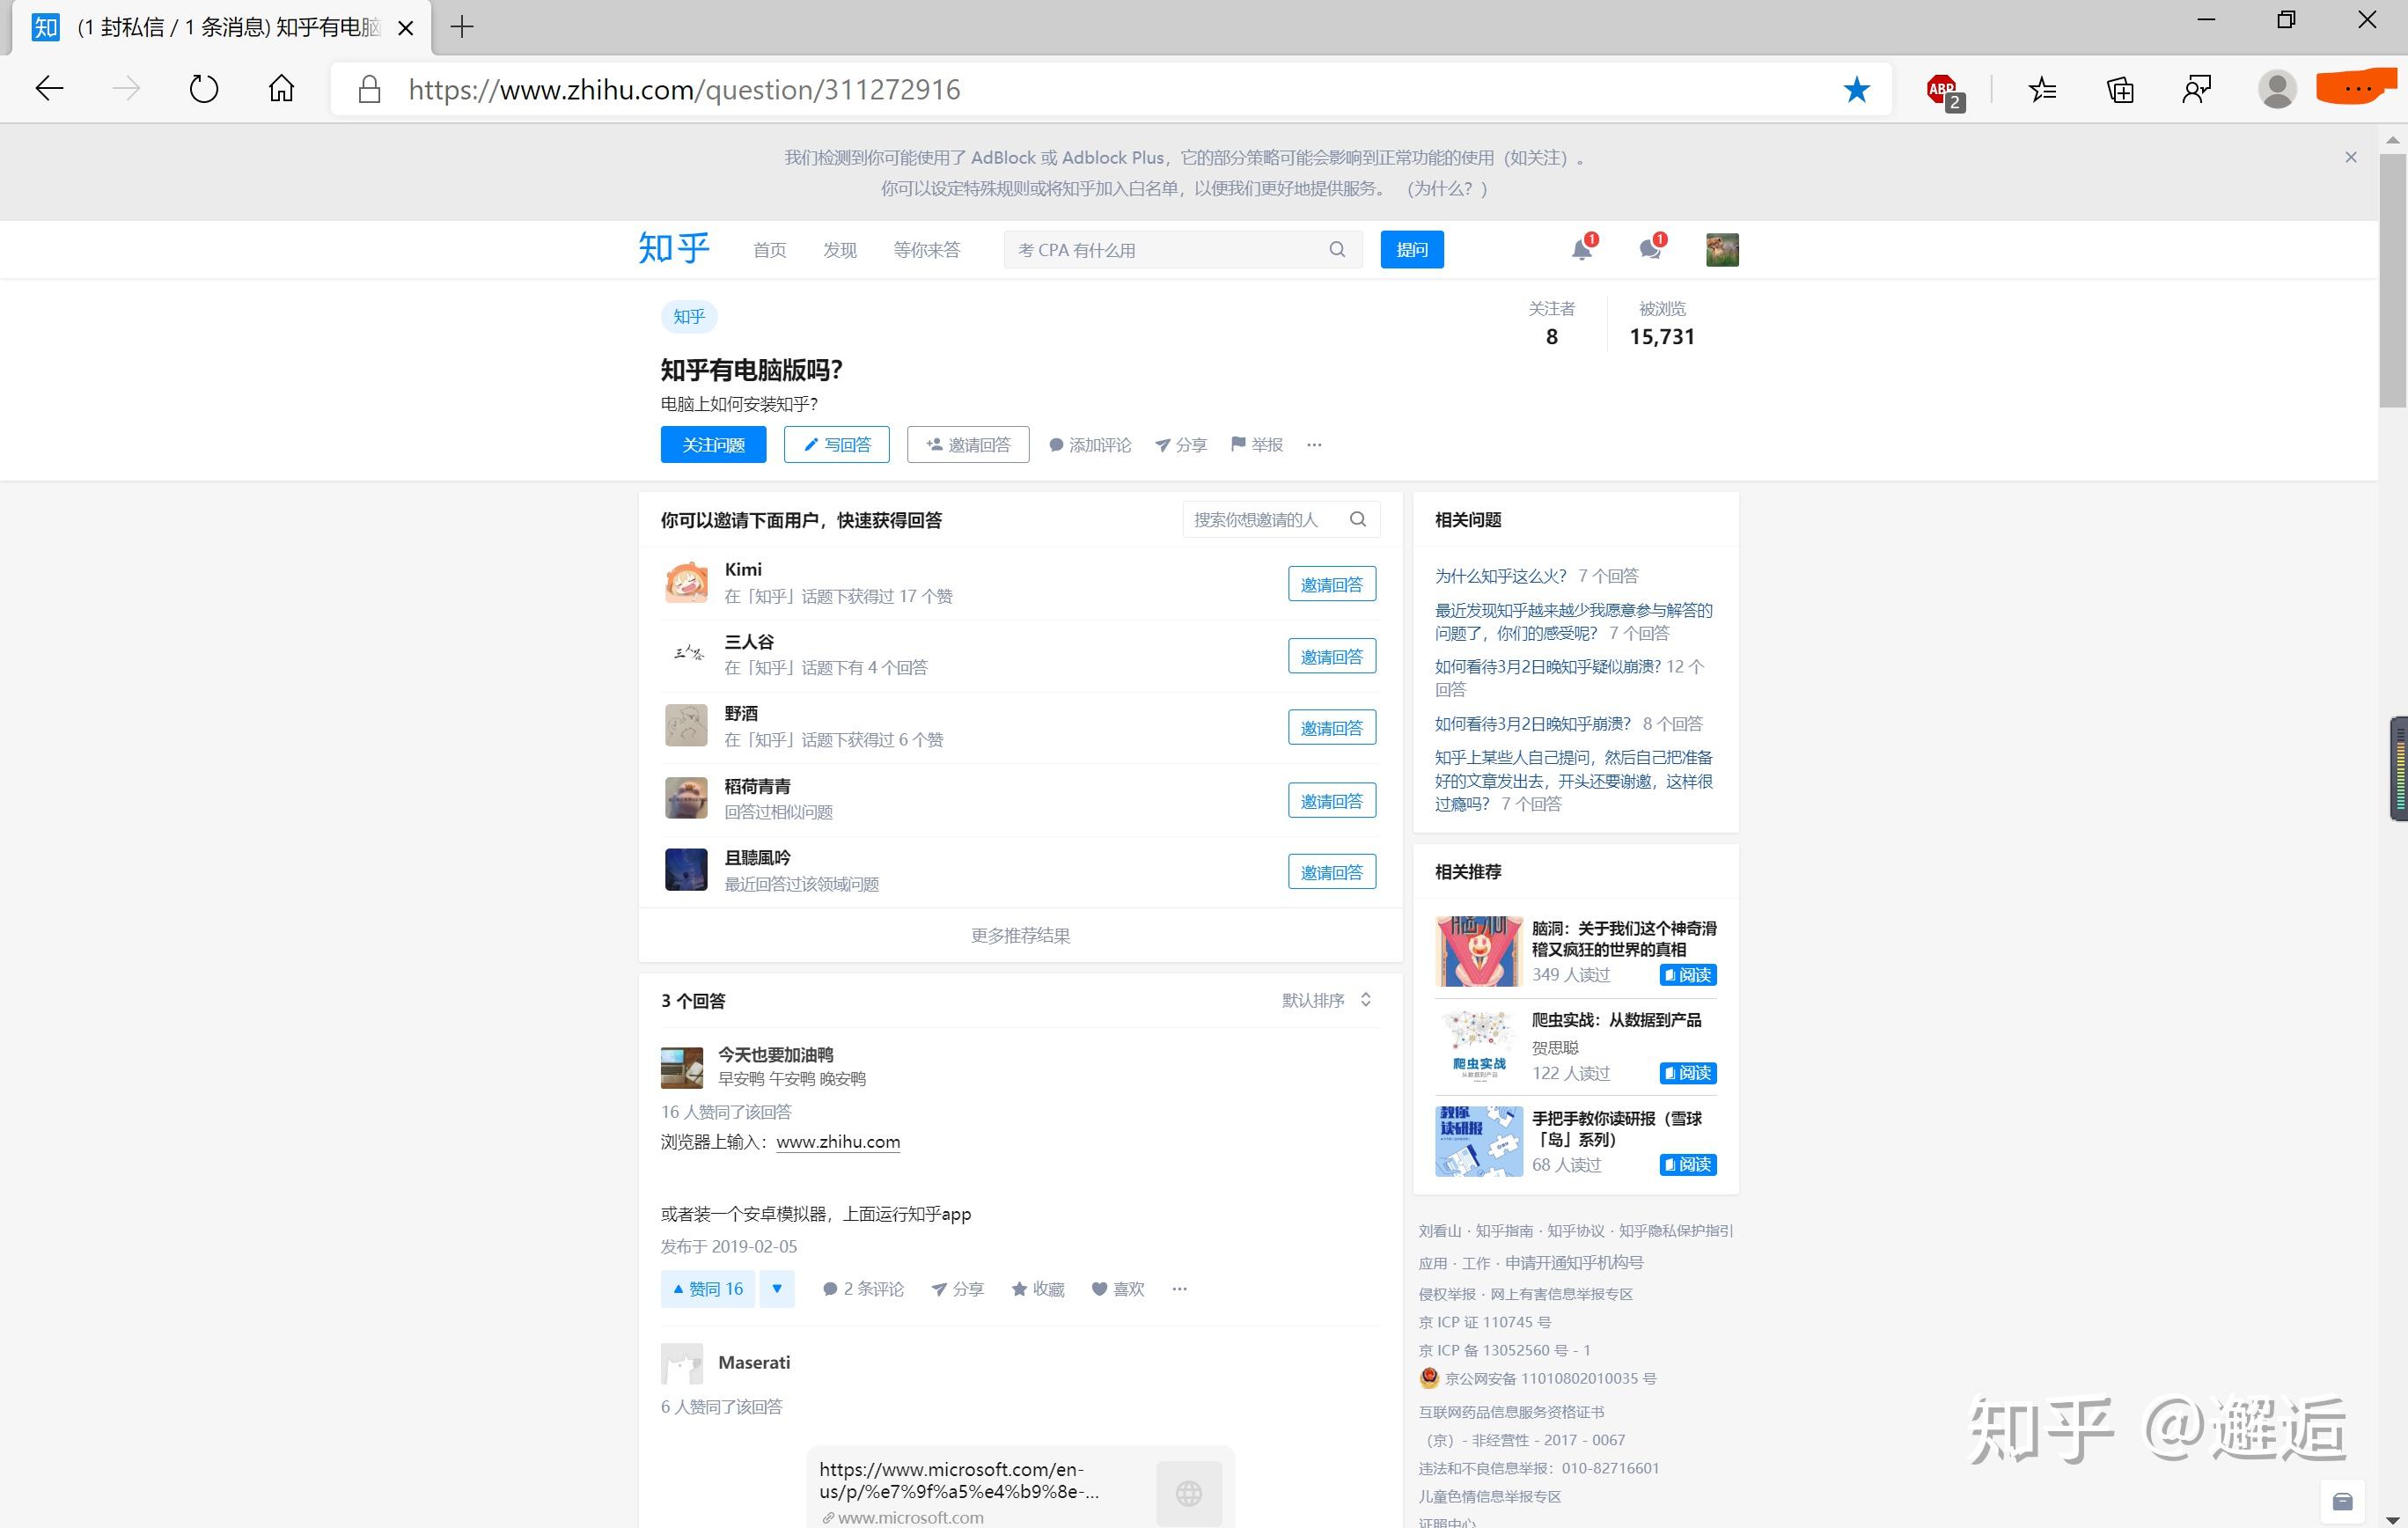Click the browser collections icon
2408x1528 pixels.
2120,90
